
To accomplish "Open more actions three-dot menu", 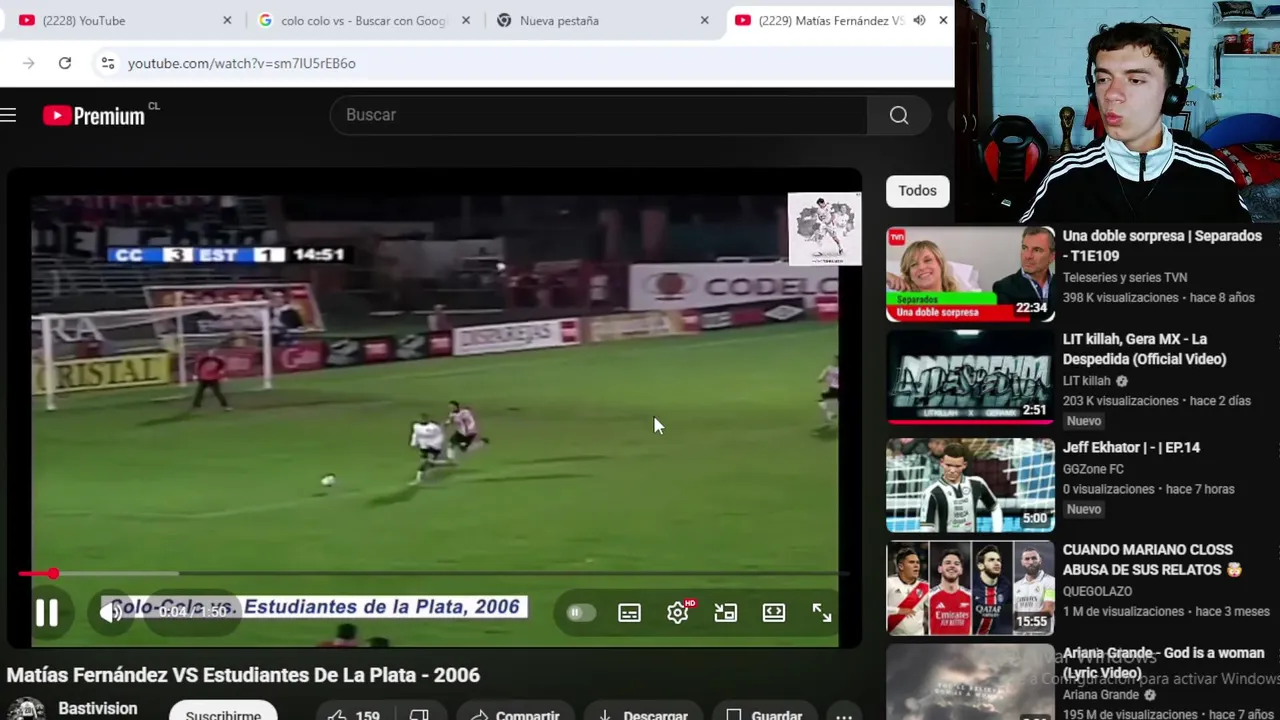I will point(844,714).
